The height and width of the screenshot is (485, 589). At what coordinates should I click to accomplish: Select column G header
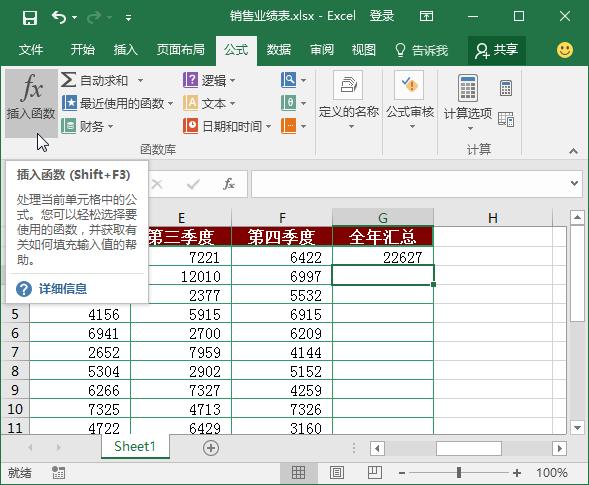click(383, 217)
